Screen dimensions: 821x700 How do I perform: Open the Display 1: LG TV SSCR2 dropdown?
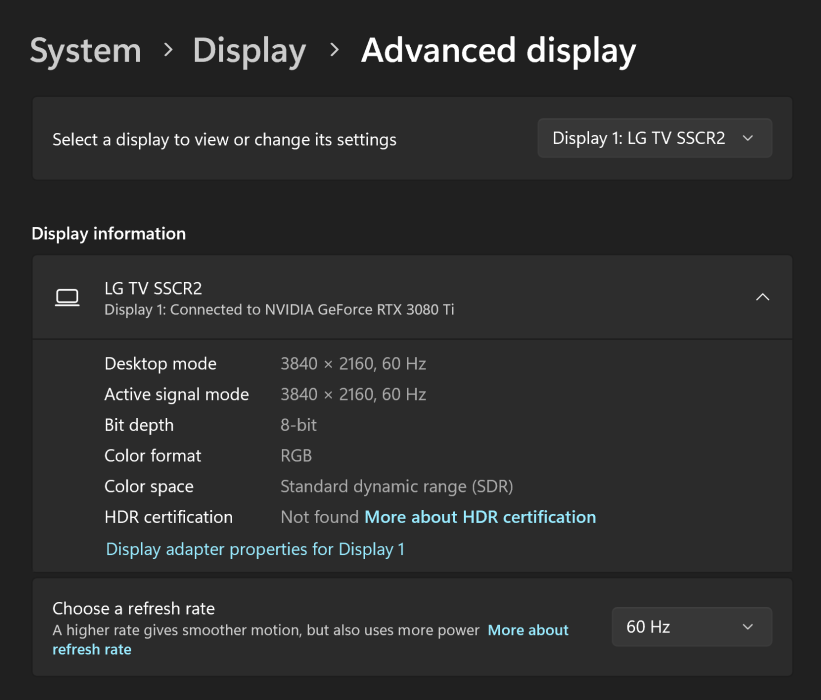tap(654, 139)
